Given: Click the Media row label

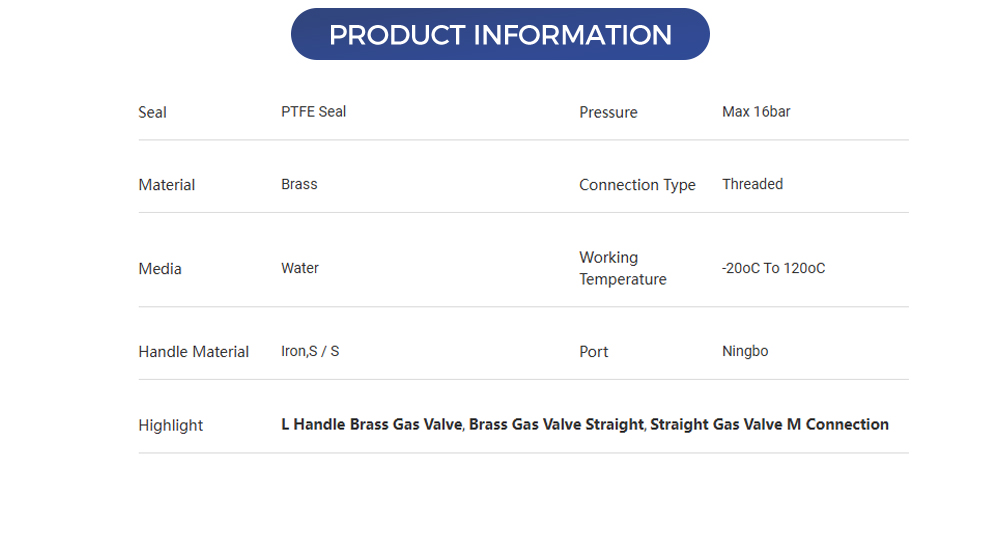Looking at the screenshot, I should [160, 269].
